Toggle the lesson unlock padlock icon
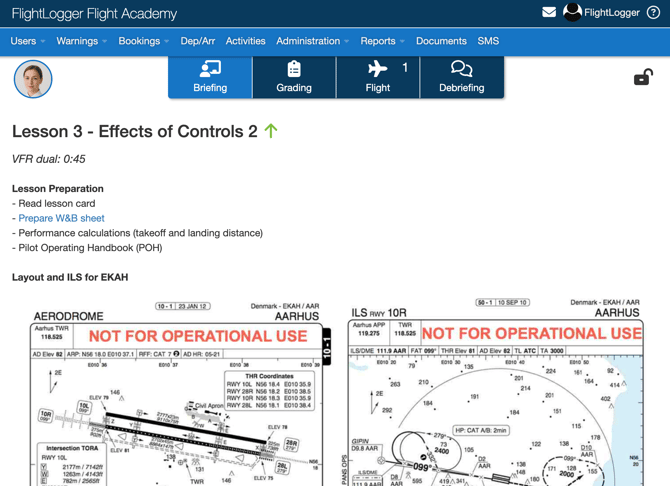The image size is (670, 486). 643,77
